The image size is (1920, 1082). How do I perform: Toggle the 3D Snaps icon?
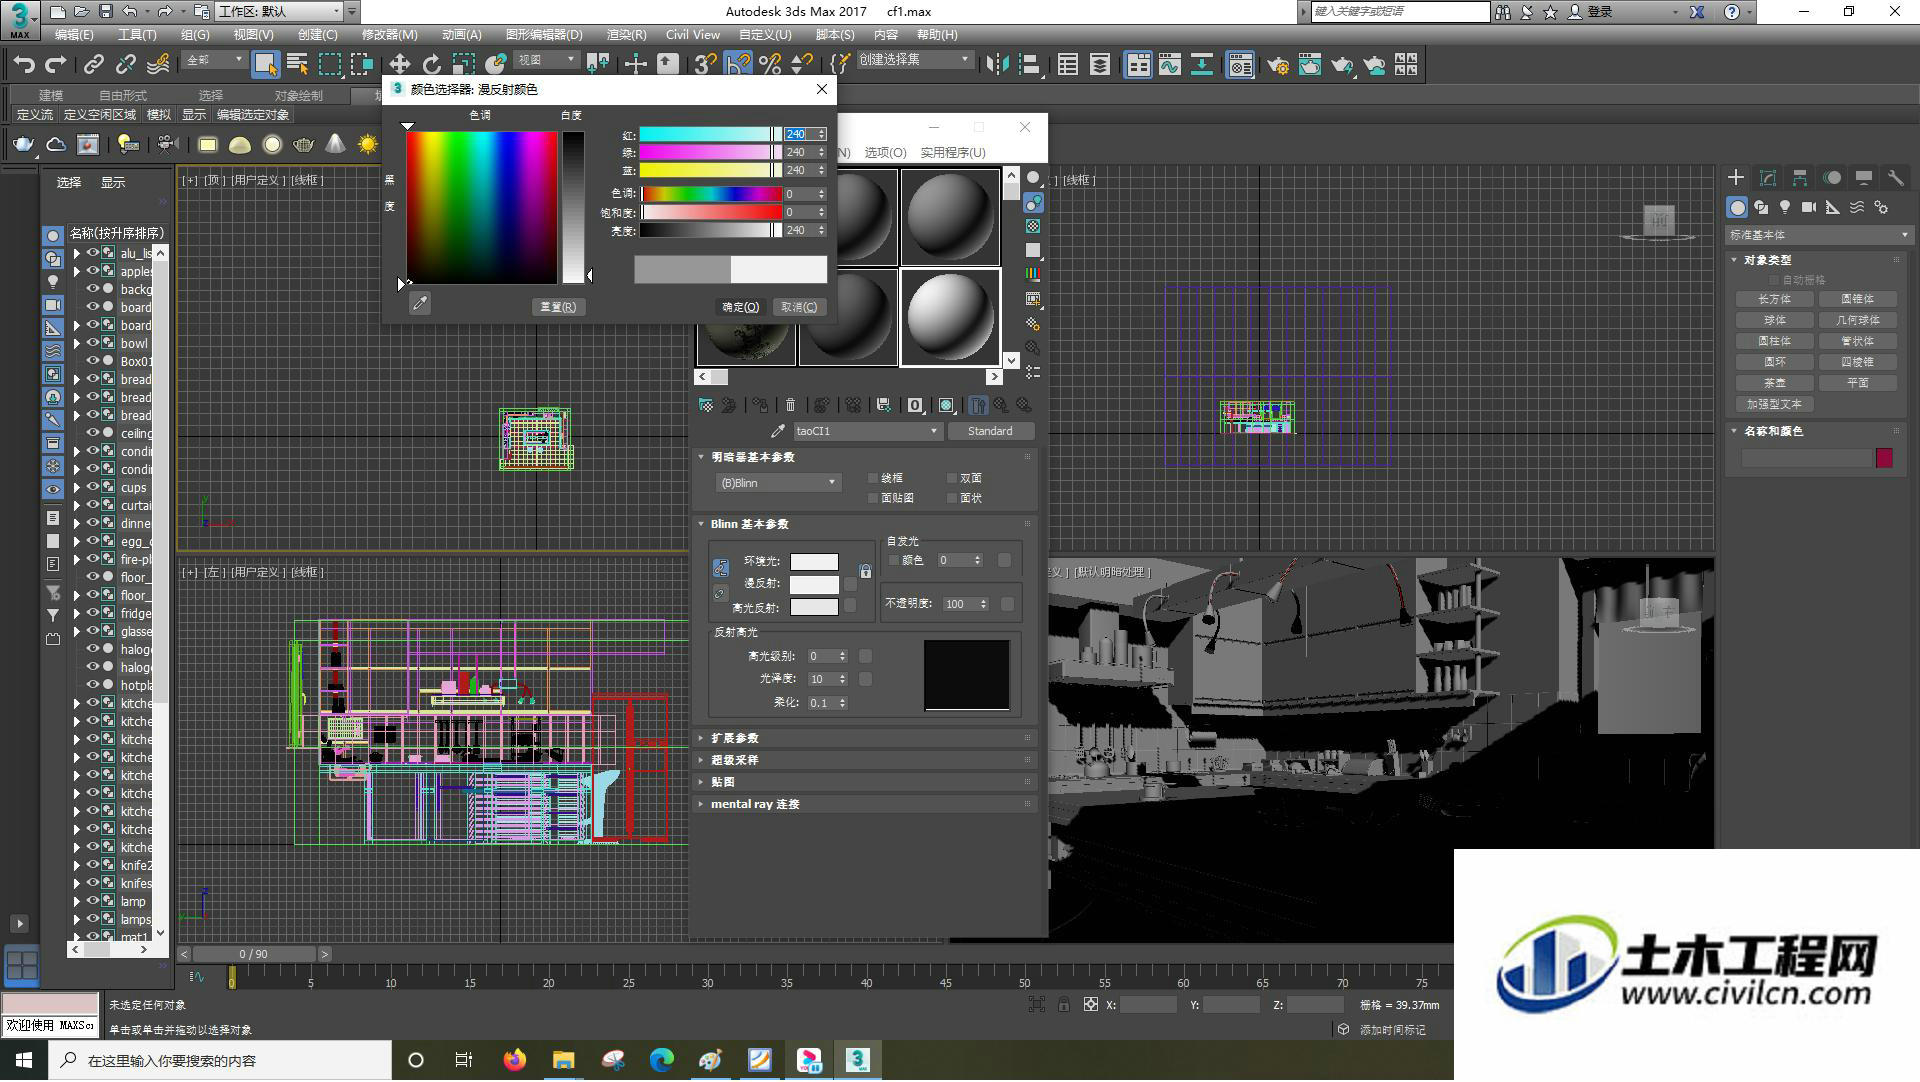(x=705, y=65)
